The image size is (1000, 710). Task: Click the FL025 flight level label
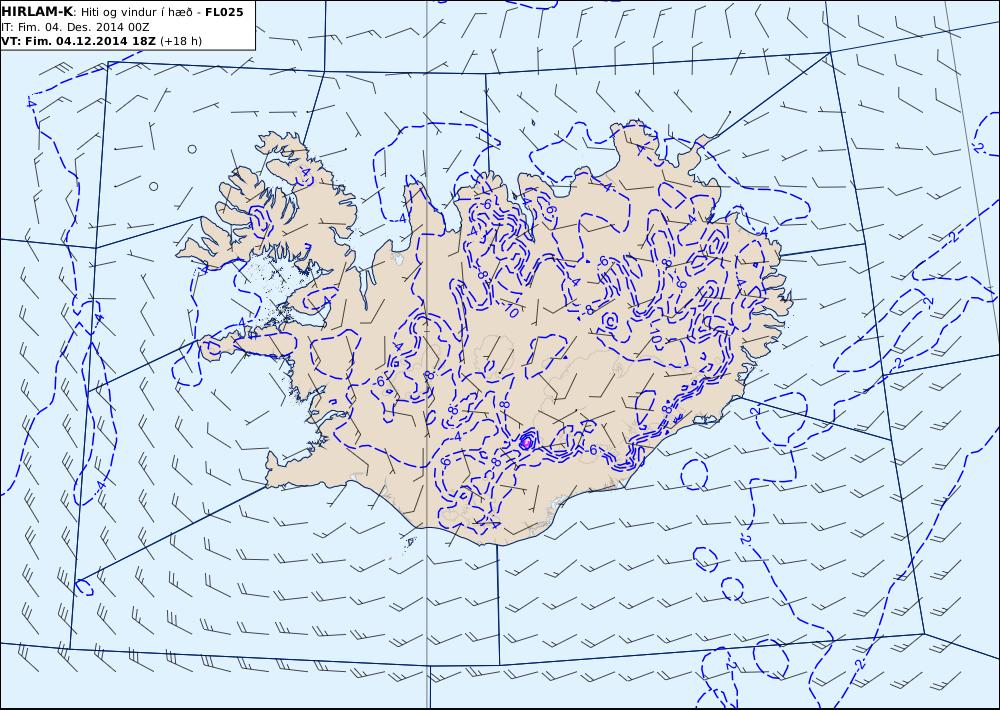224,12
